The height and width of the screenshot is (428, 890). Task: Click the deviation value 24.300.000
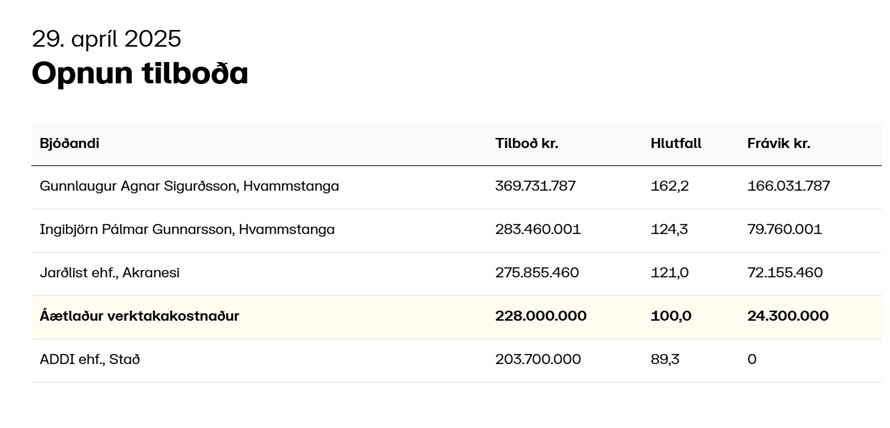click(788, 316)
